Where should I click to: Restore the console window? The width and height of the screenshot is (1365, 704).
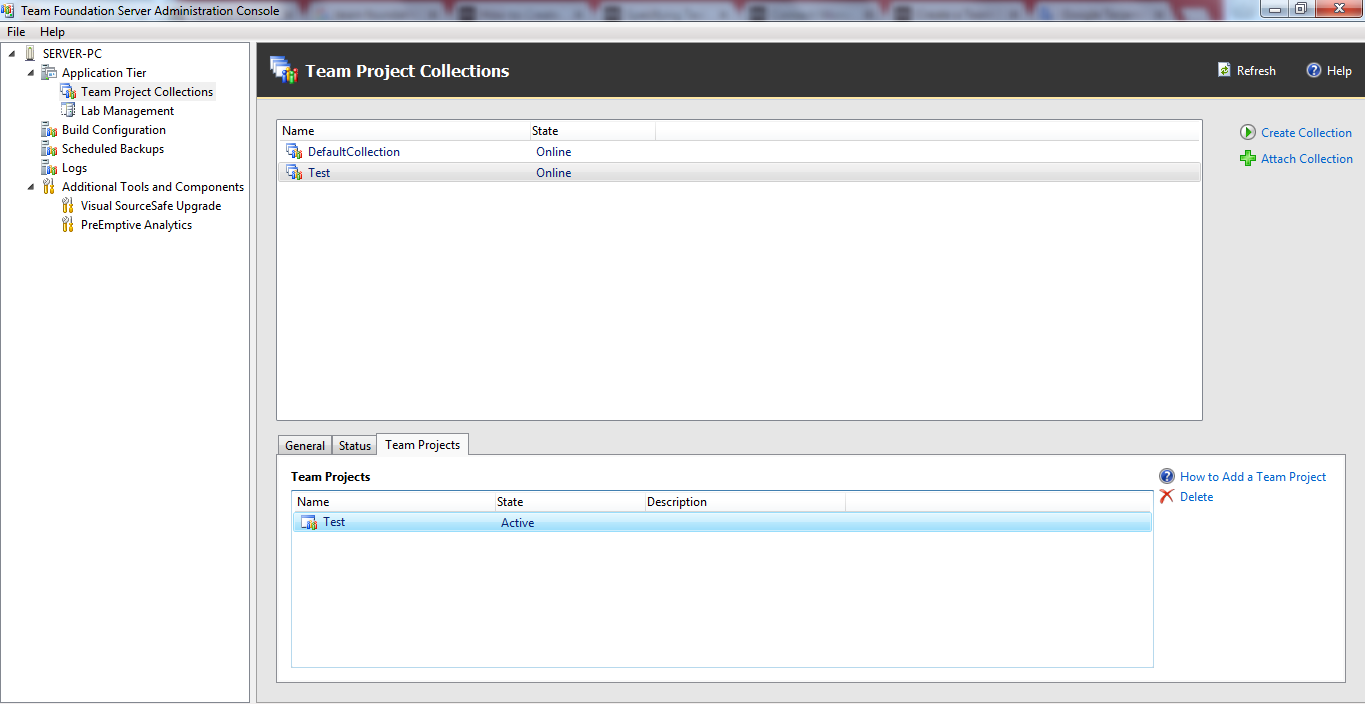[x=1301, y=9]
